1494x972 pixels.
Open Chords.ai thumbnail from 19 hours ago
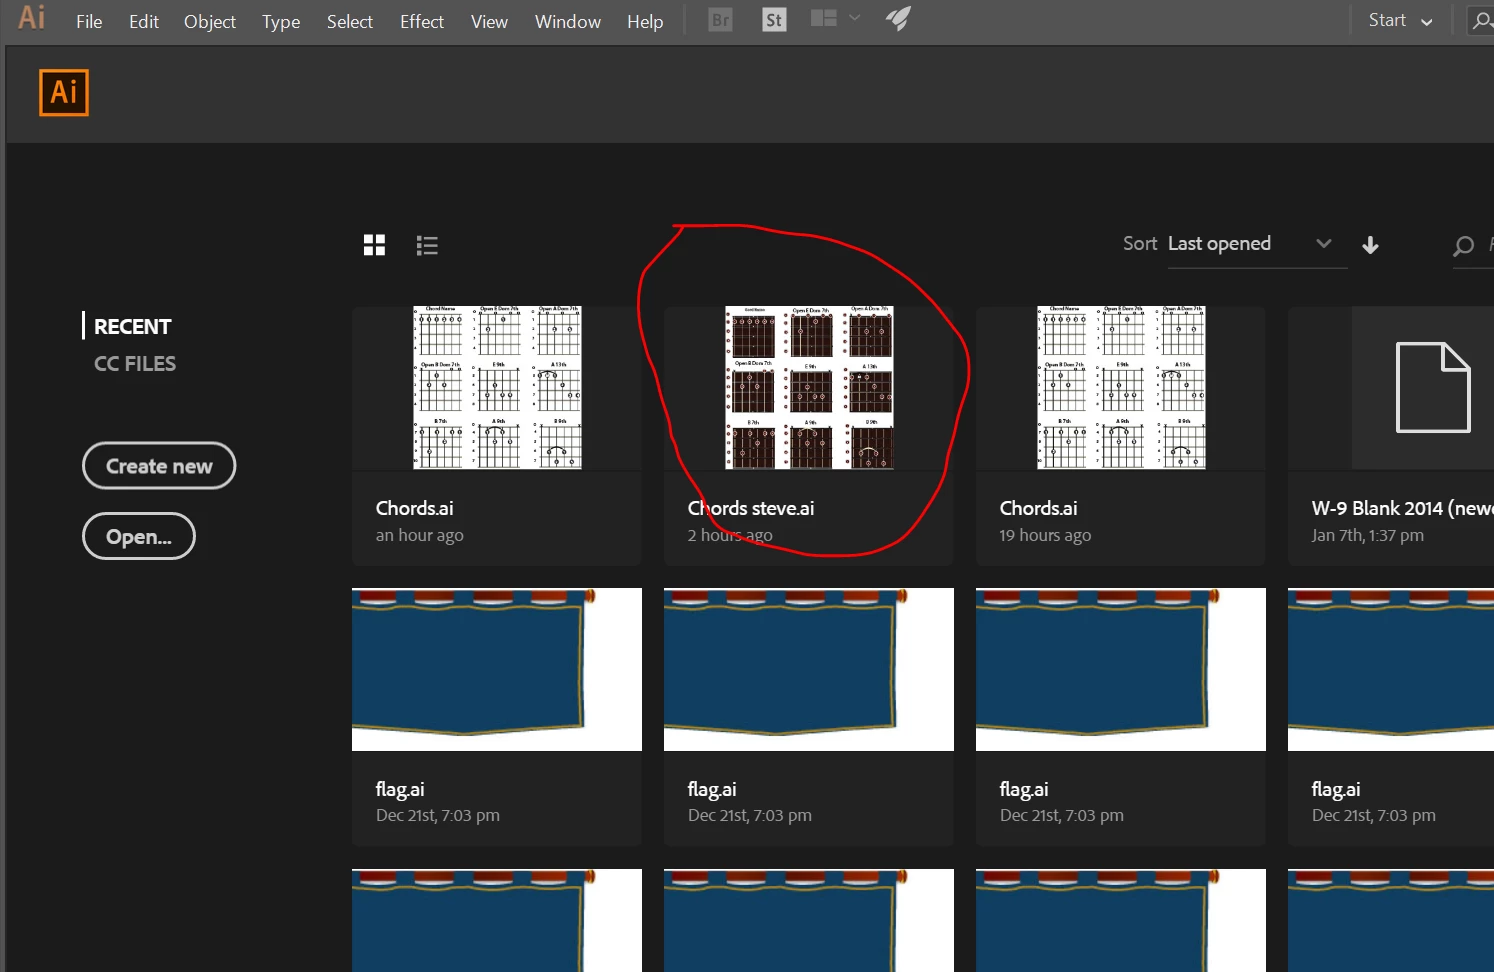(1121, 388)
